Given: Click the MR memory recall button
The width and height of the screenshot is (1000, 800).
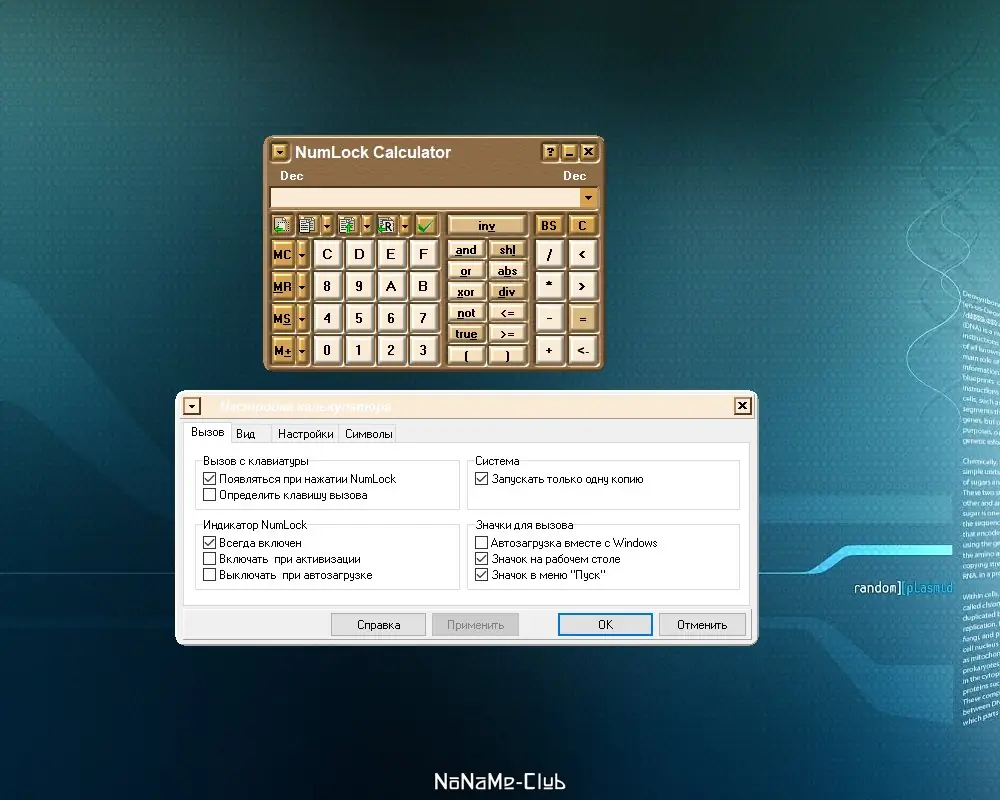Looking at the screenshot, I should tap(283, 286).
